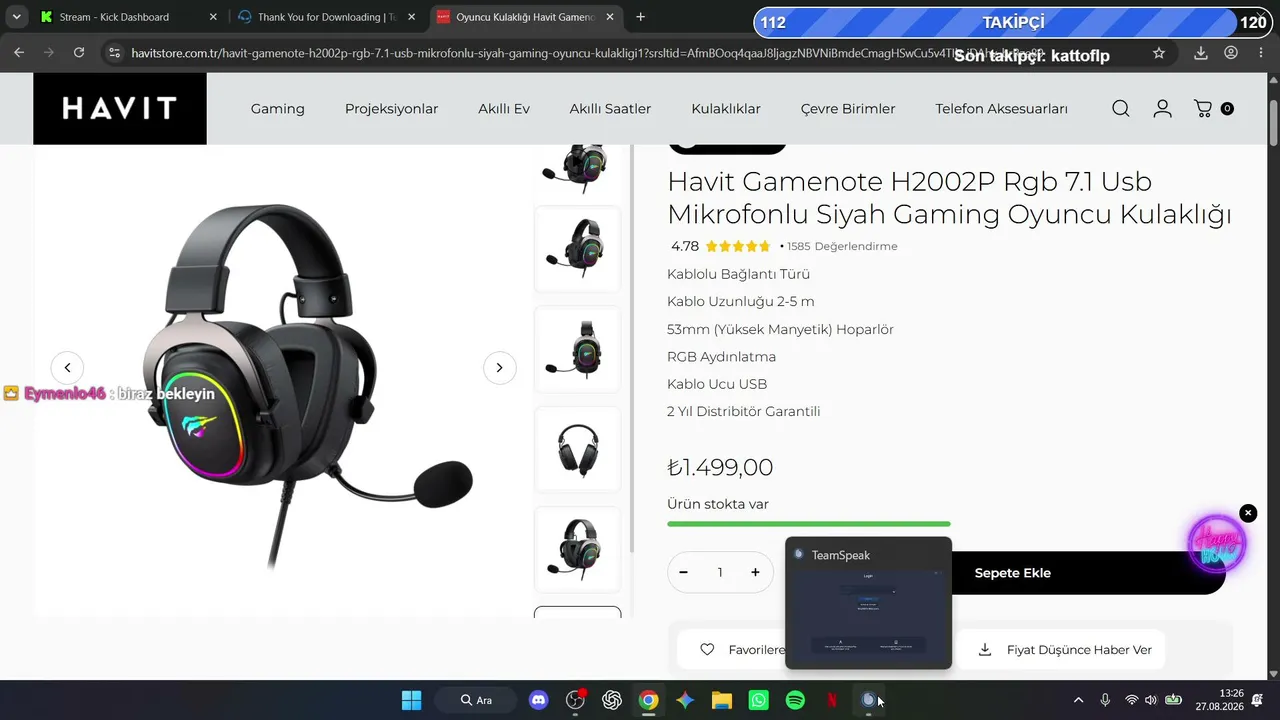1280x720 pixels.
Task: Open OBS Studio from the taskbar
Action: (x=575, y=700)
